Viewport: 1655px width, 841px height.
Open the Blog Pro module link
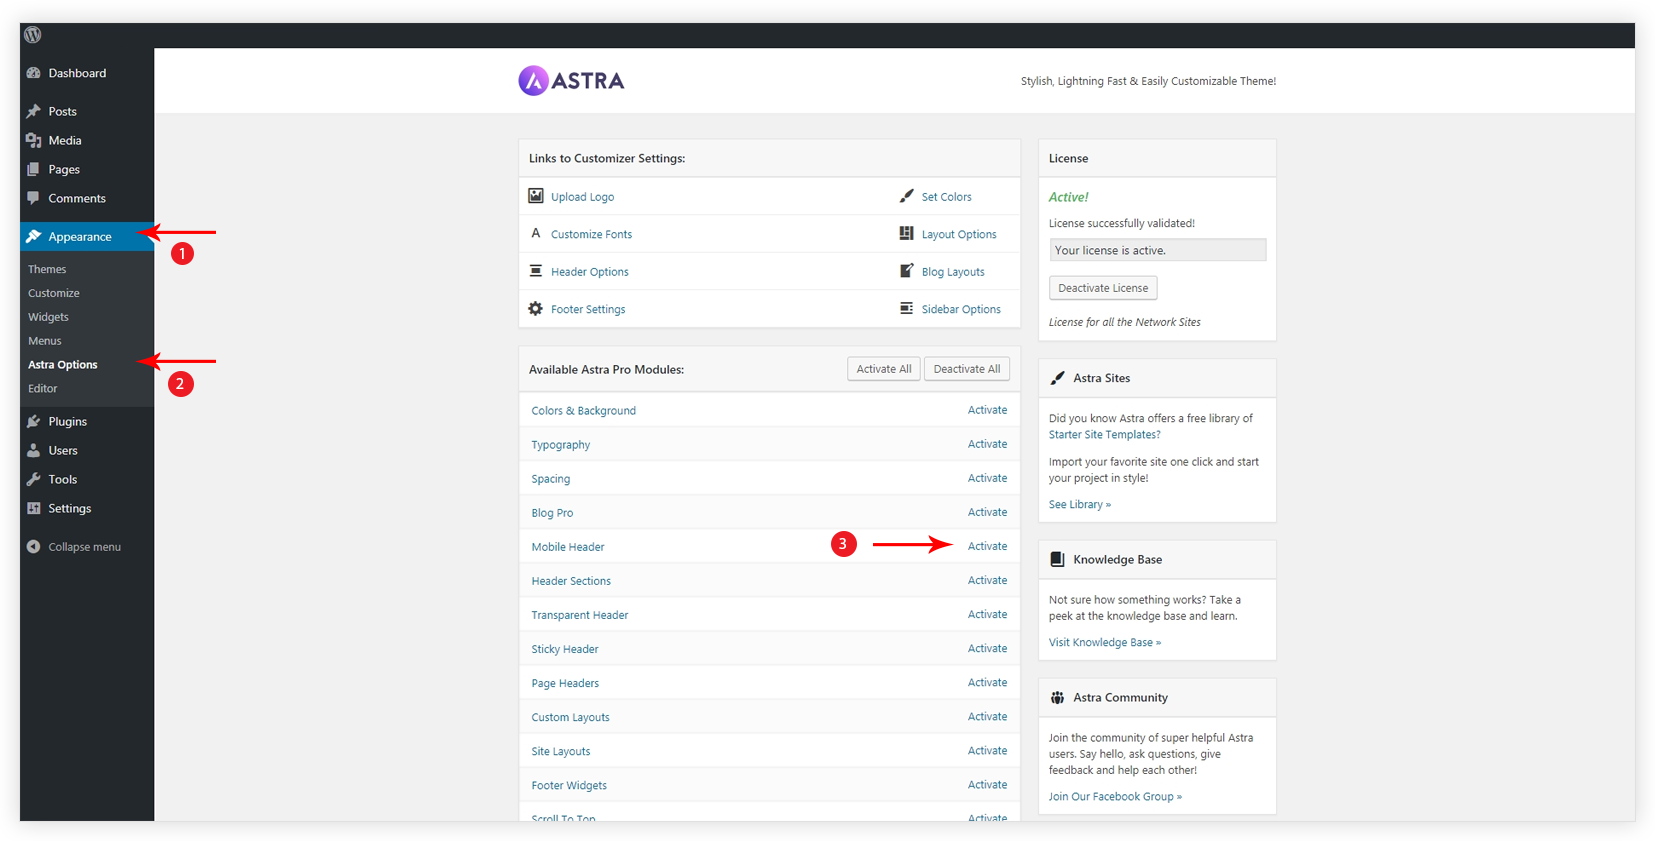552,513
